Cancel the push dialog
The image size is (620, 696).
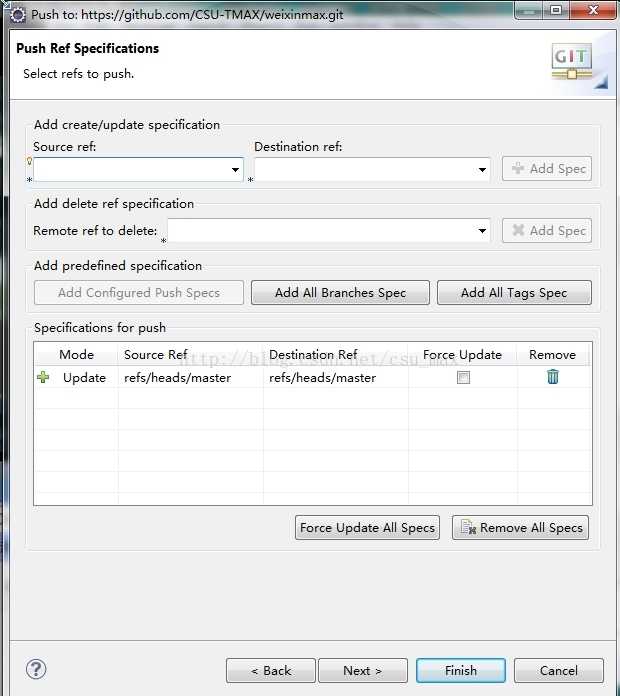559,670
